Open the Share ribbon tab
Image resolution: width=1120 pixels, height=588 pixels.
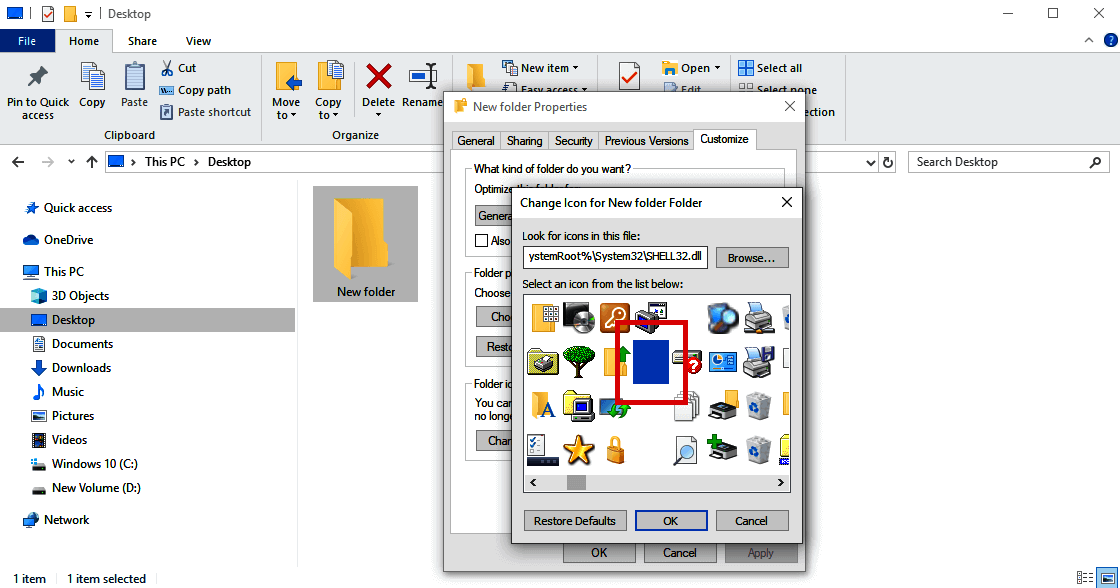point(142,41)
